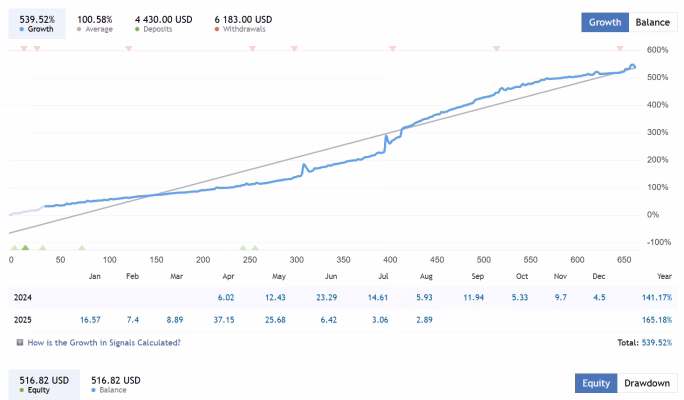The image size is (684, 400).
Task: Click the 2024 June value 23.29
Action: [x=327, y=297]
